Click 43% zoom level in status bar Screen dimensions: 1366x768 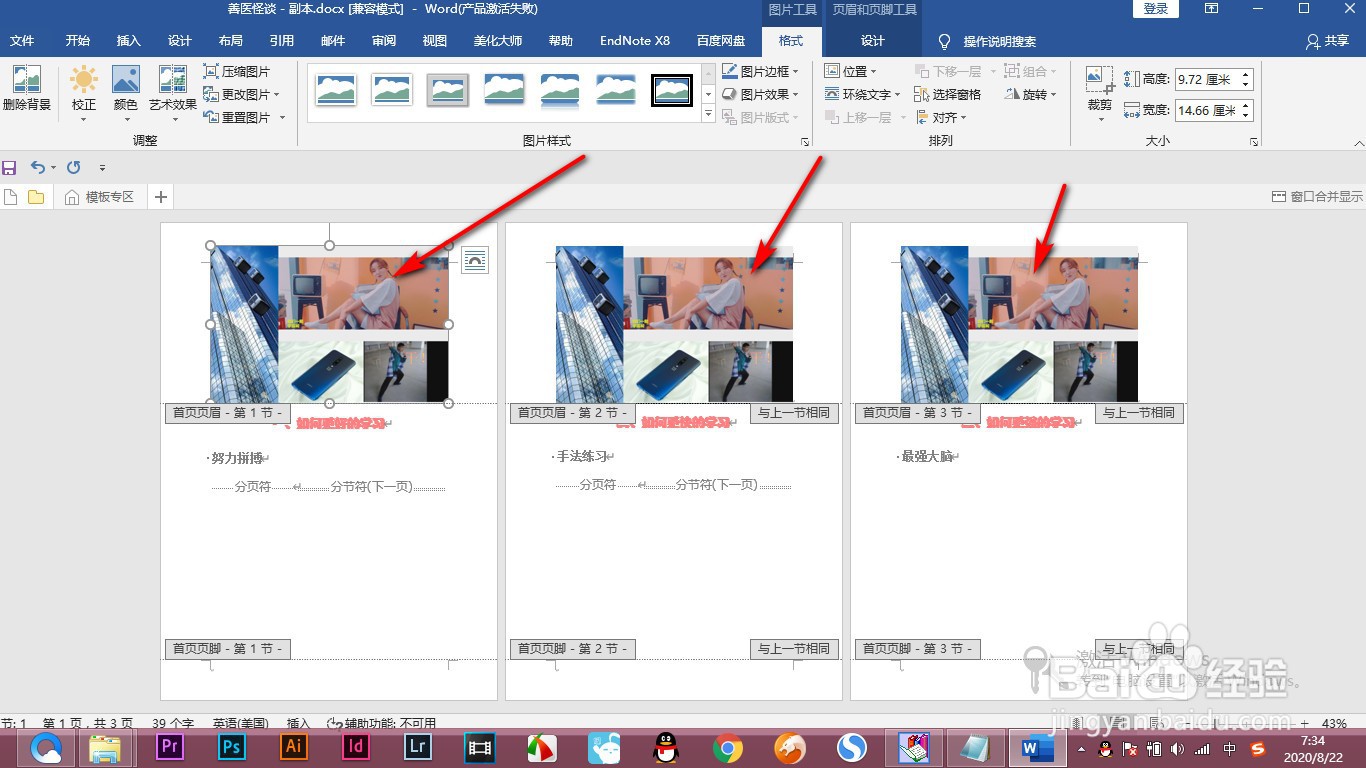tap(1334, 723)
